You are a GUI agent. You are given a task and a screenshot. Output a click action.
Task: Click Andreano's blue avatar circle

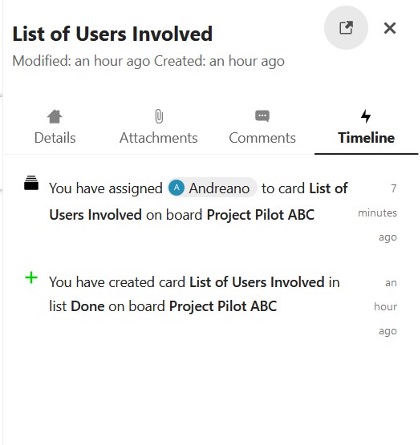click(x=176, y=188)
